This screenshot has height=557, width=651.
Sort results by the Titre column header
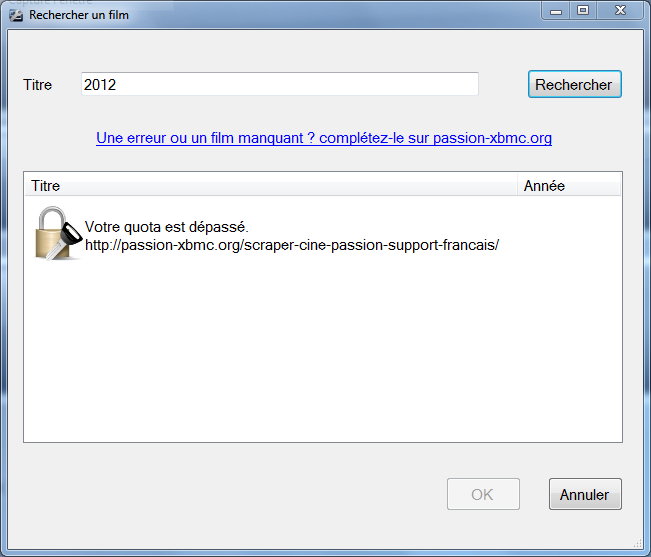pos(271,185)
